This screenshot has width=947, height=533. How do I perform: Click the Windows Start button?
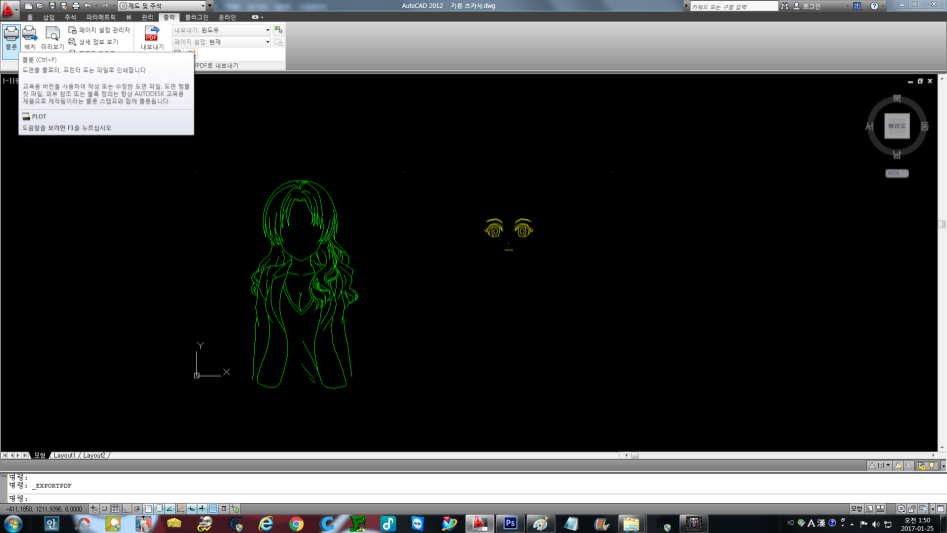(12, 523)
